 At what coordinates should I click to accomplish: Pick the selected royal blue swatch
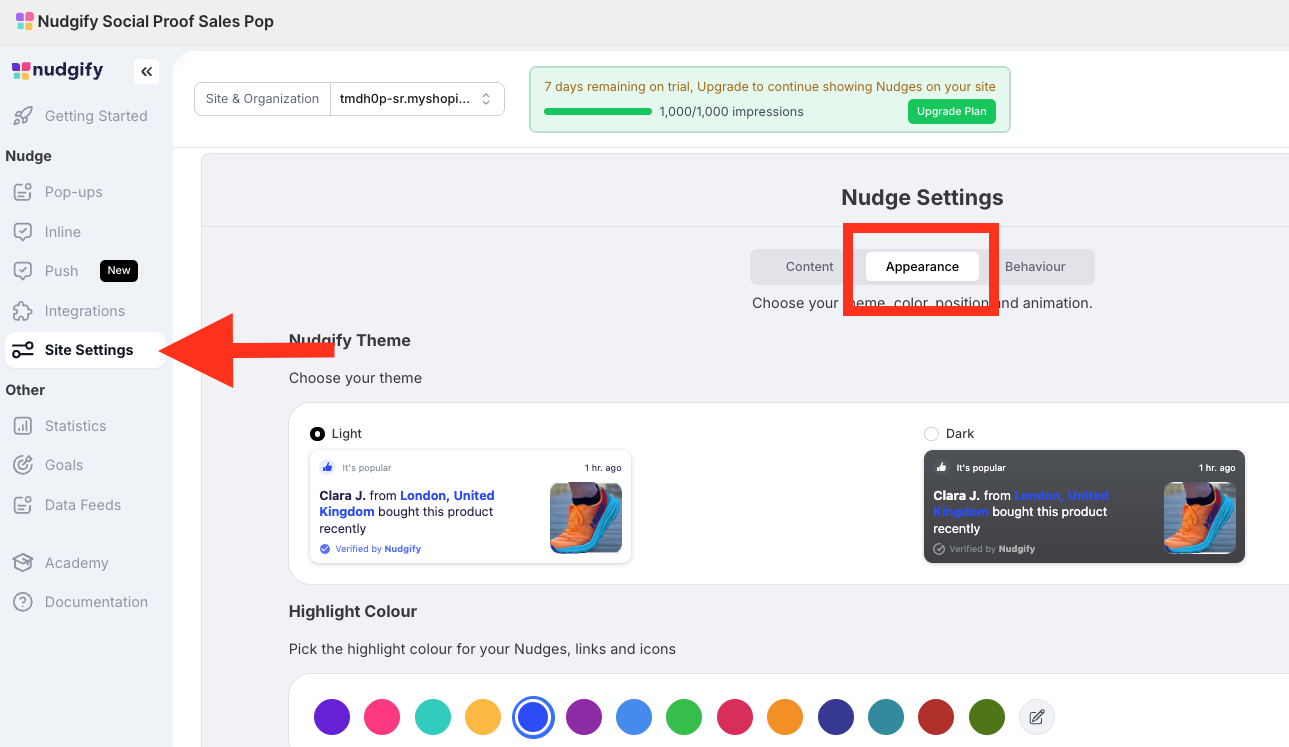pyautogui.click(x=533, y=717)
